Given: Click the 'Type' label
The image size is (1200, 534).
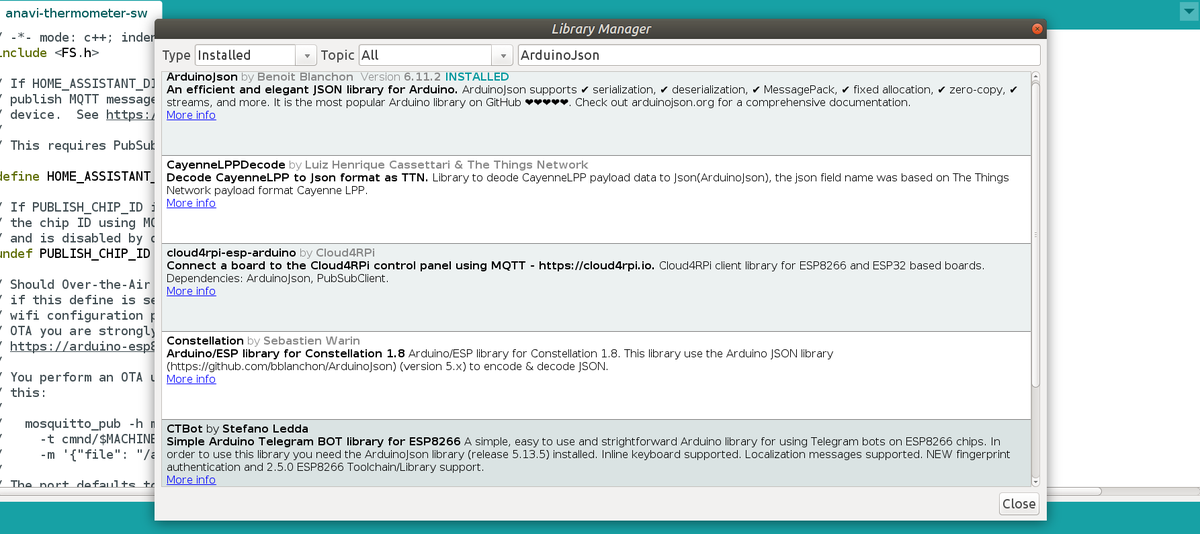Looking at the screenshot, I should [176, 56].
